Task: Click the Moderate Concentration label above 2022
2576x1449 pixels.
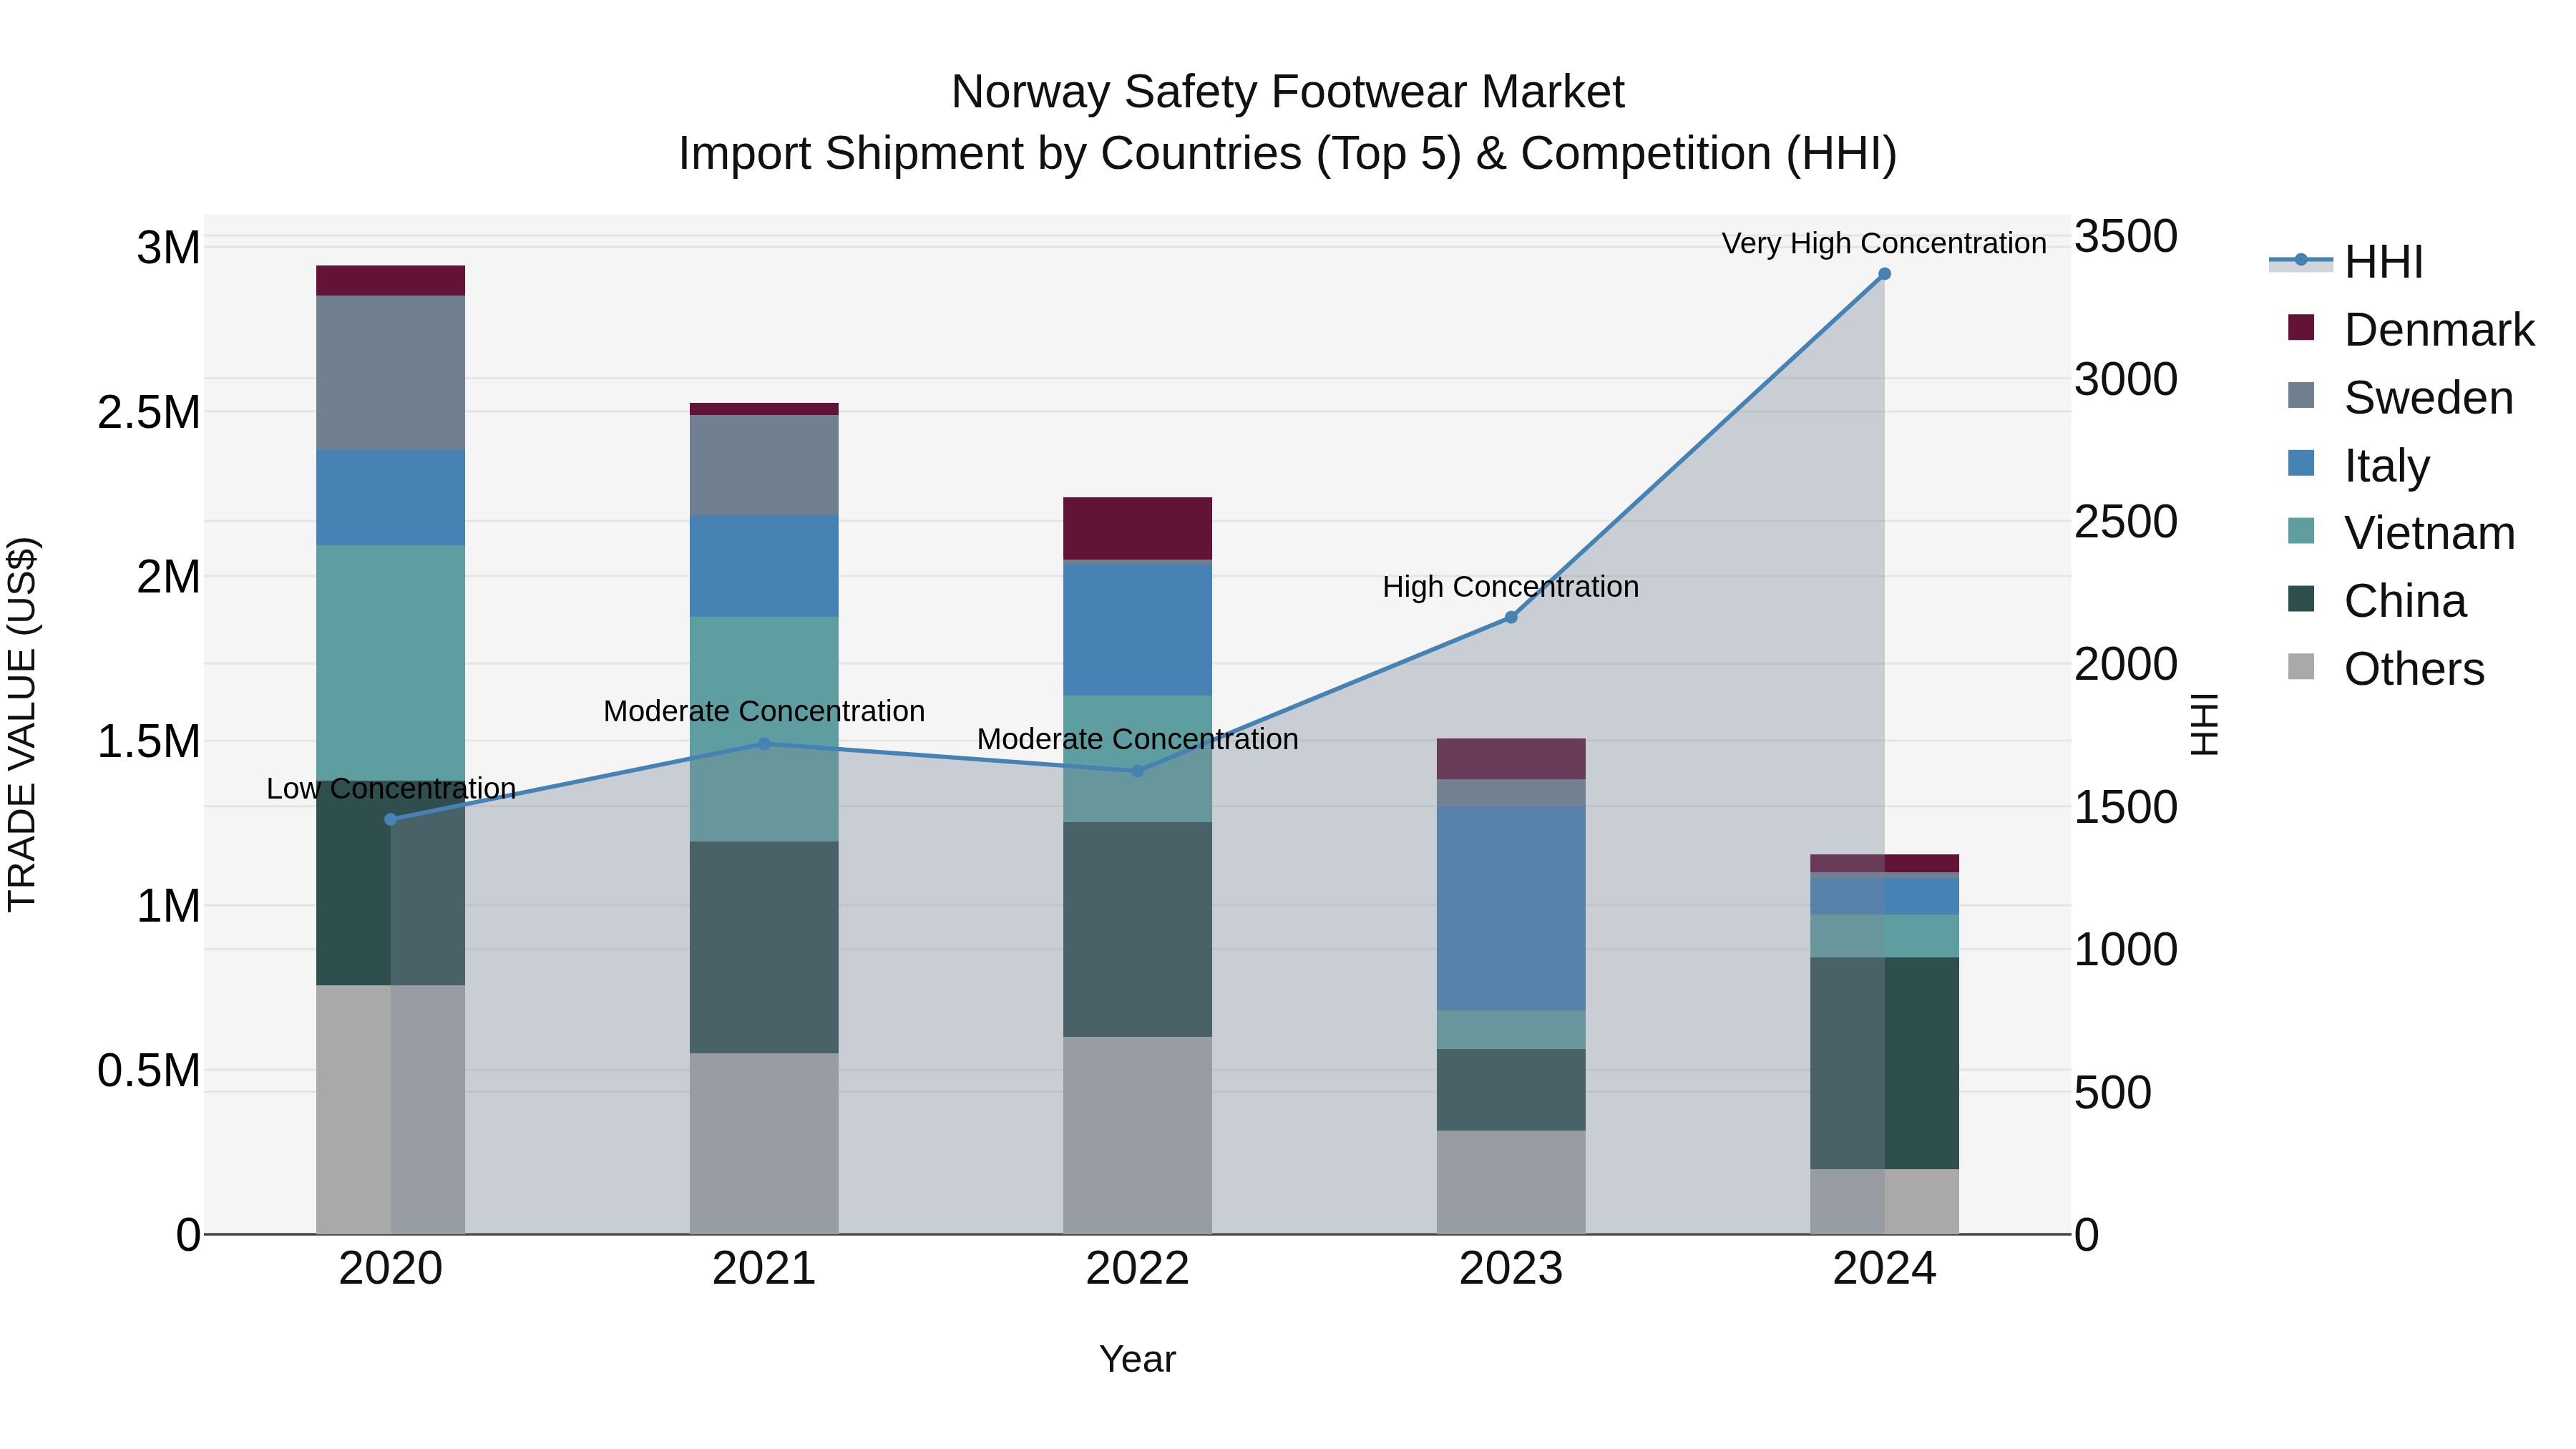Action: pos(1137,740)
